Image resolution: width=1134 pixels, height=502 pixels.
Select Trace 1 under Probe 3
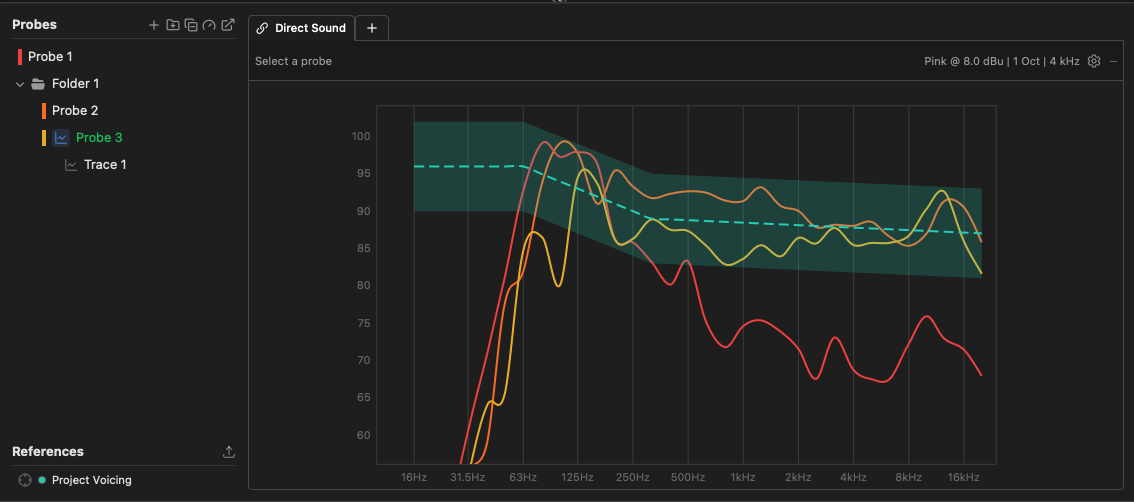pyautogui.click(x=105, y=165)
